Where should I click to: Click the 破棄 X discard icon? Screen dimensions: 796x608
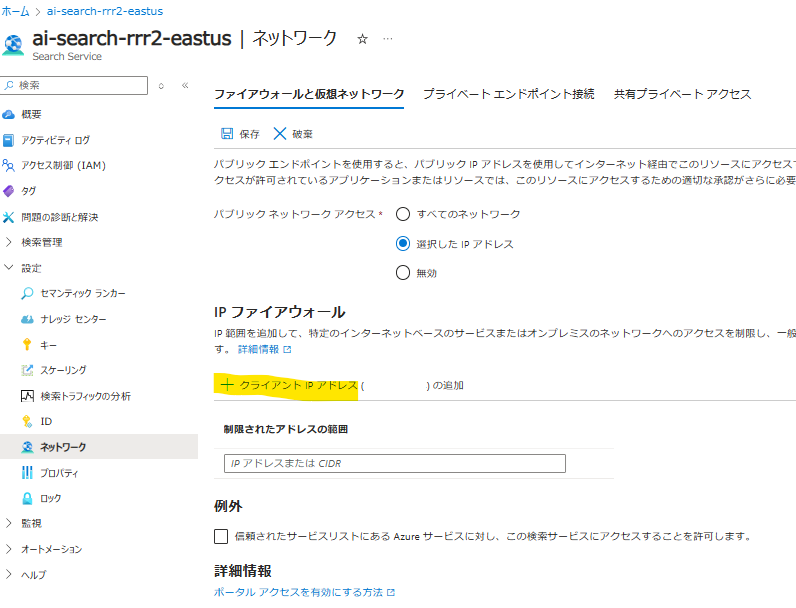[280, 133]
